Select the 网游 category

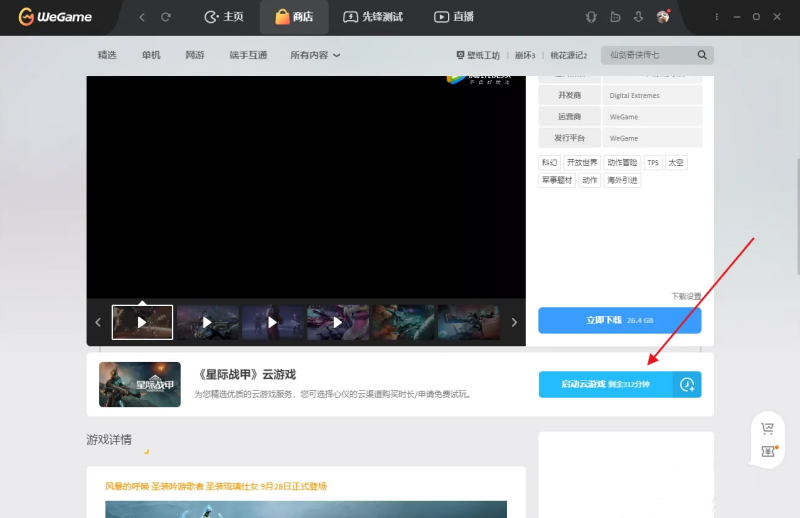point(195,55)
